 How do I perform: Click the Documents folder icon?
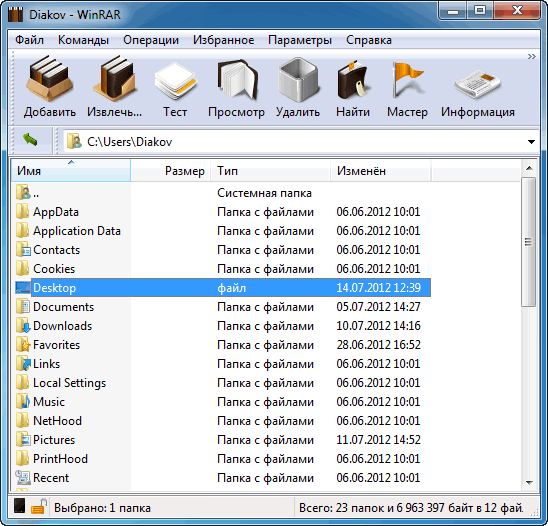pyautogui.click(x=23, y=306)
